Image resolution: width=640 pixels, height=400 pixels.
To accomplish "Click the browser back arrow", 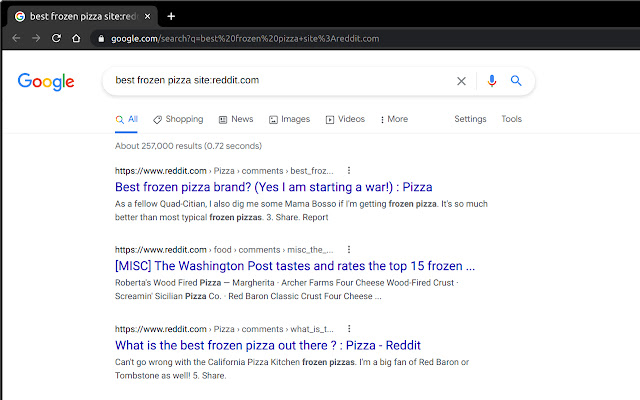I will (16, 38).
